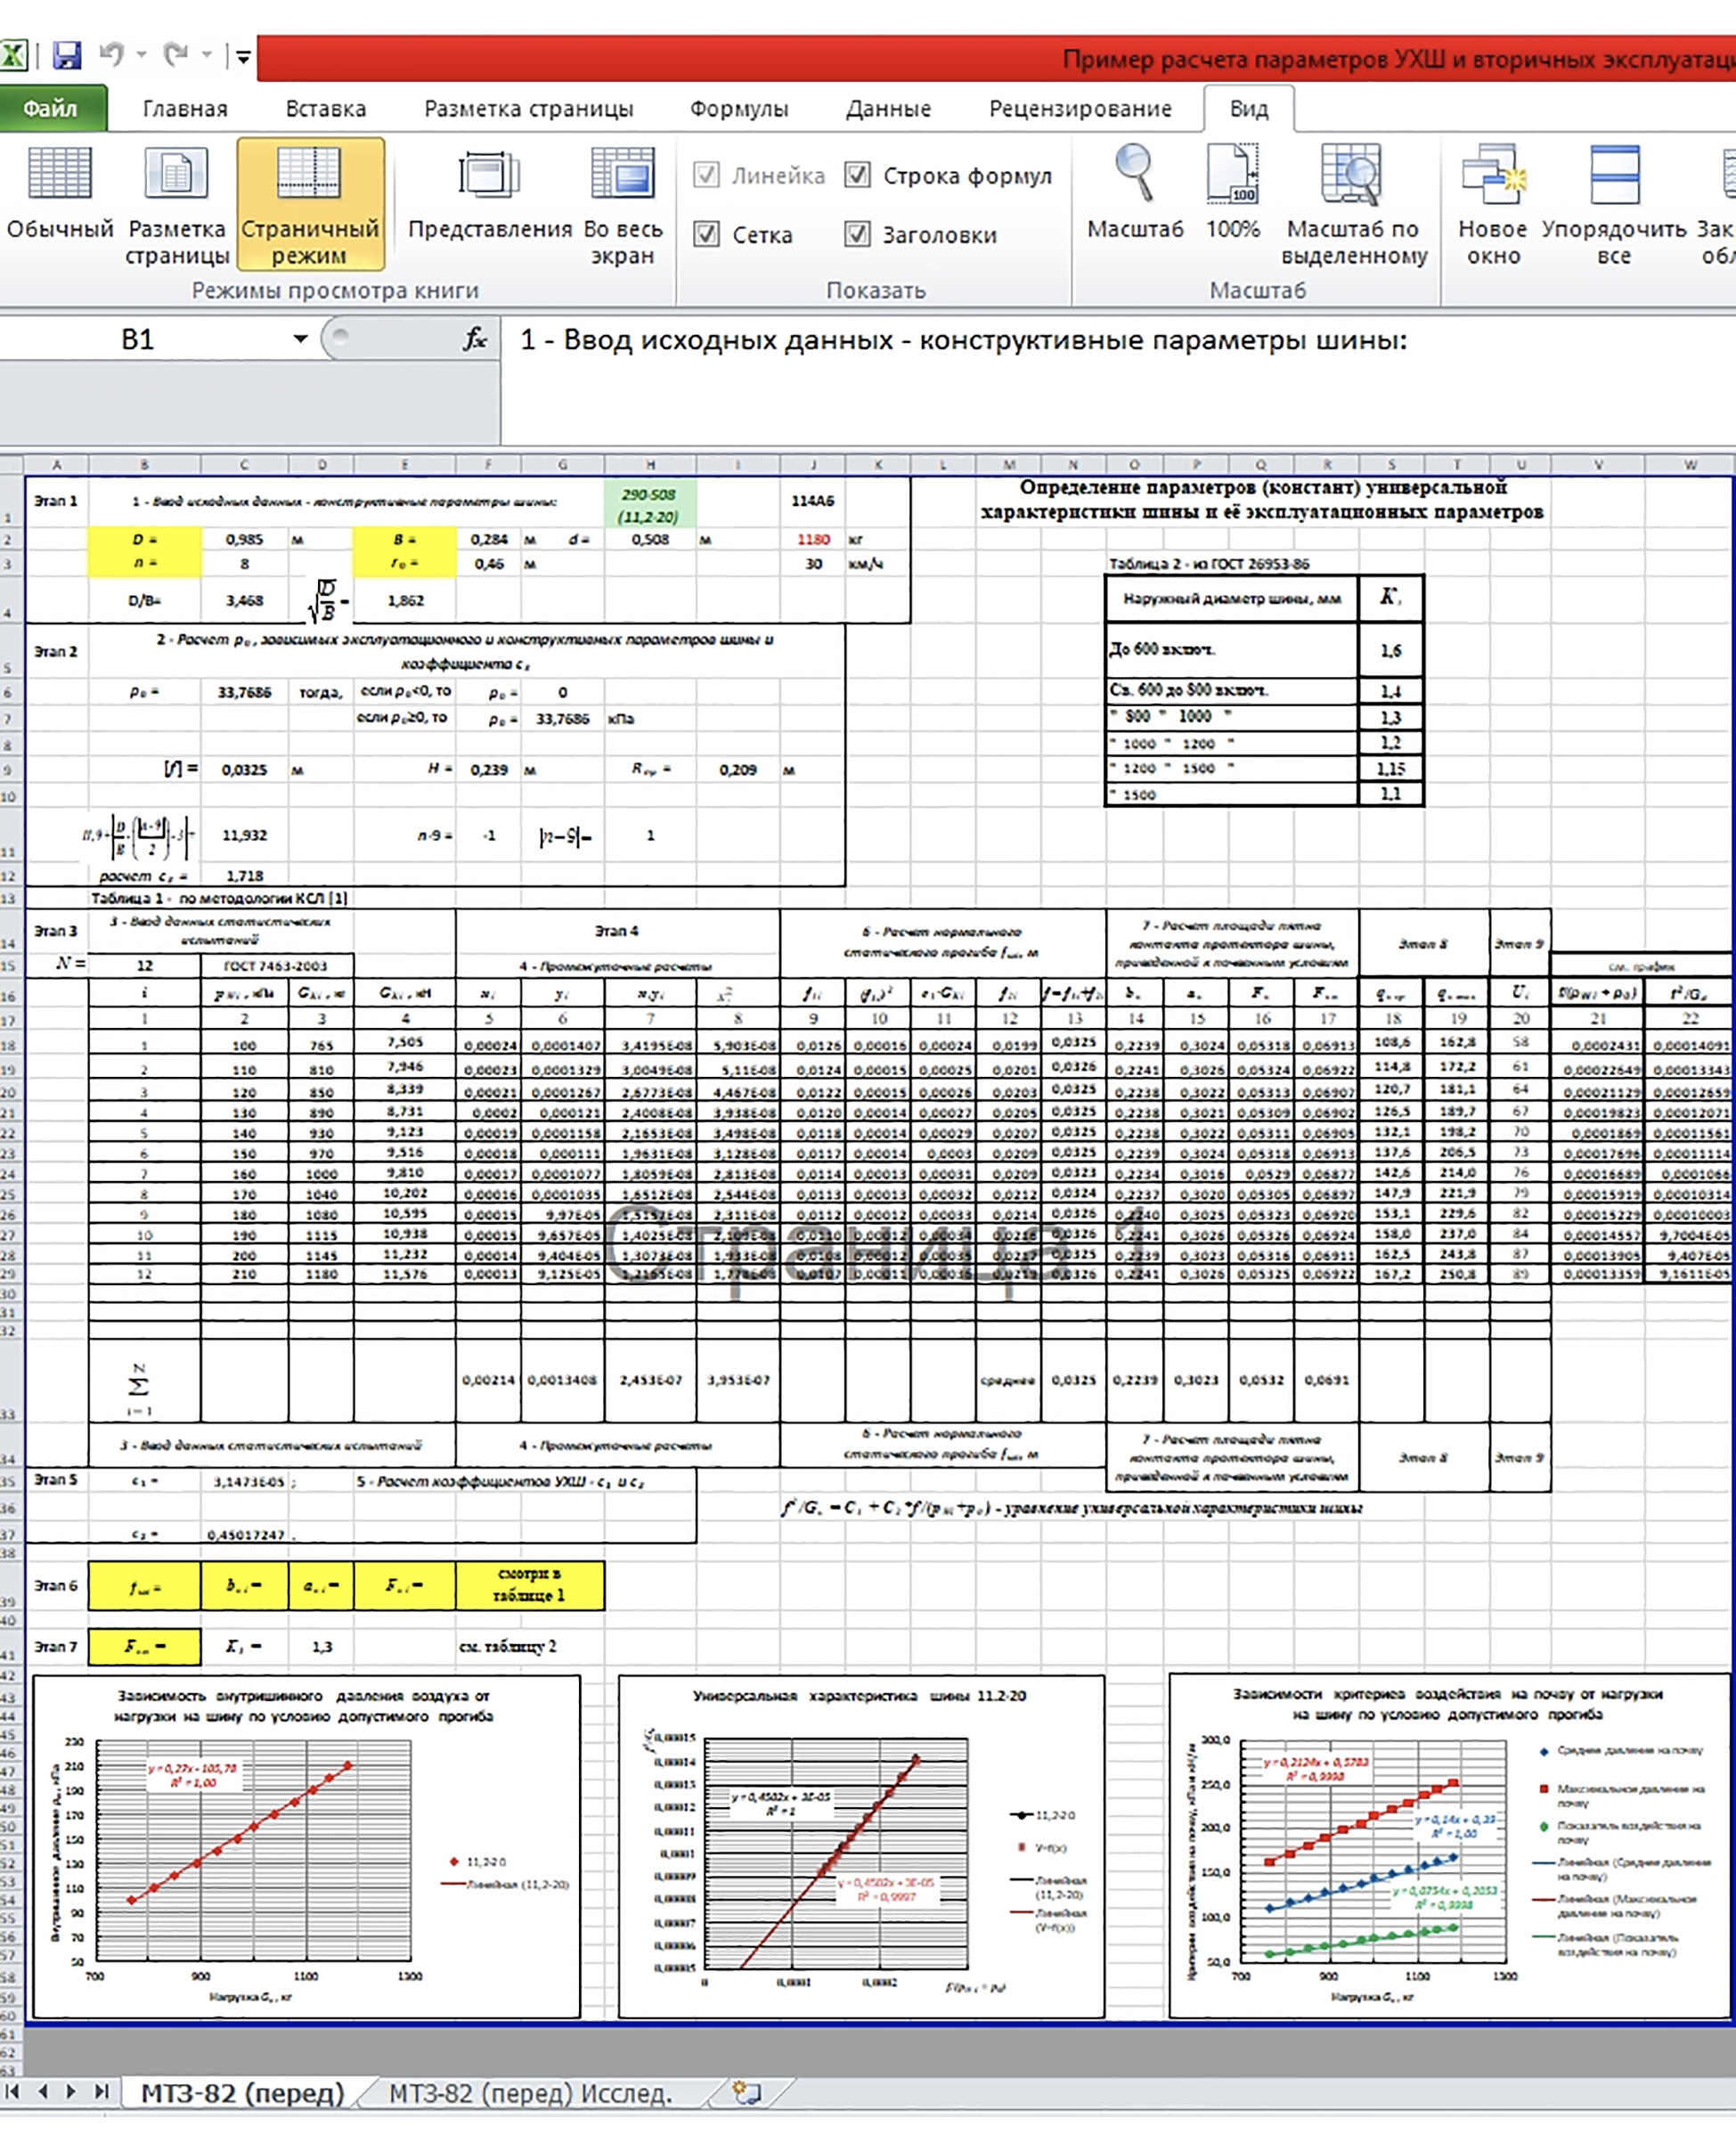The width and height of the screenshot is (1736, 2151).
Task: Open the Формулы ribbon tab
Action: 738,108
